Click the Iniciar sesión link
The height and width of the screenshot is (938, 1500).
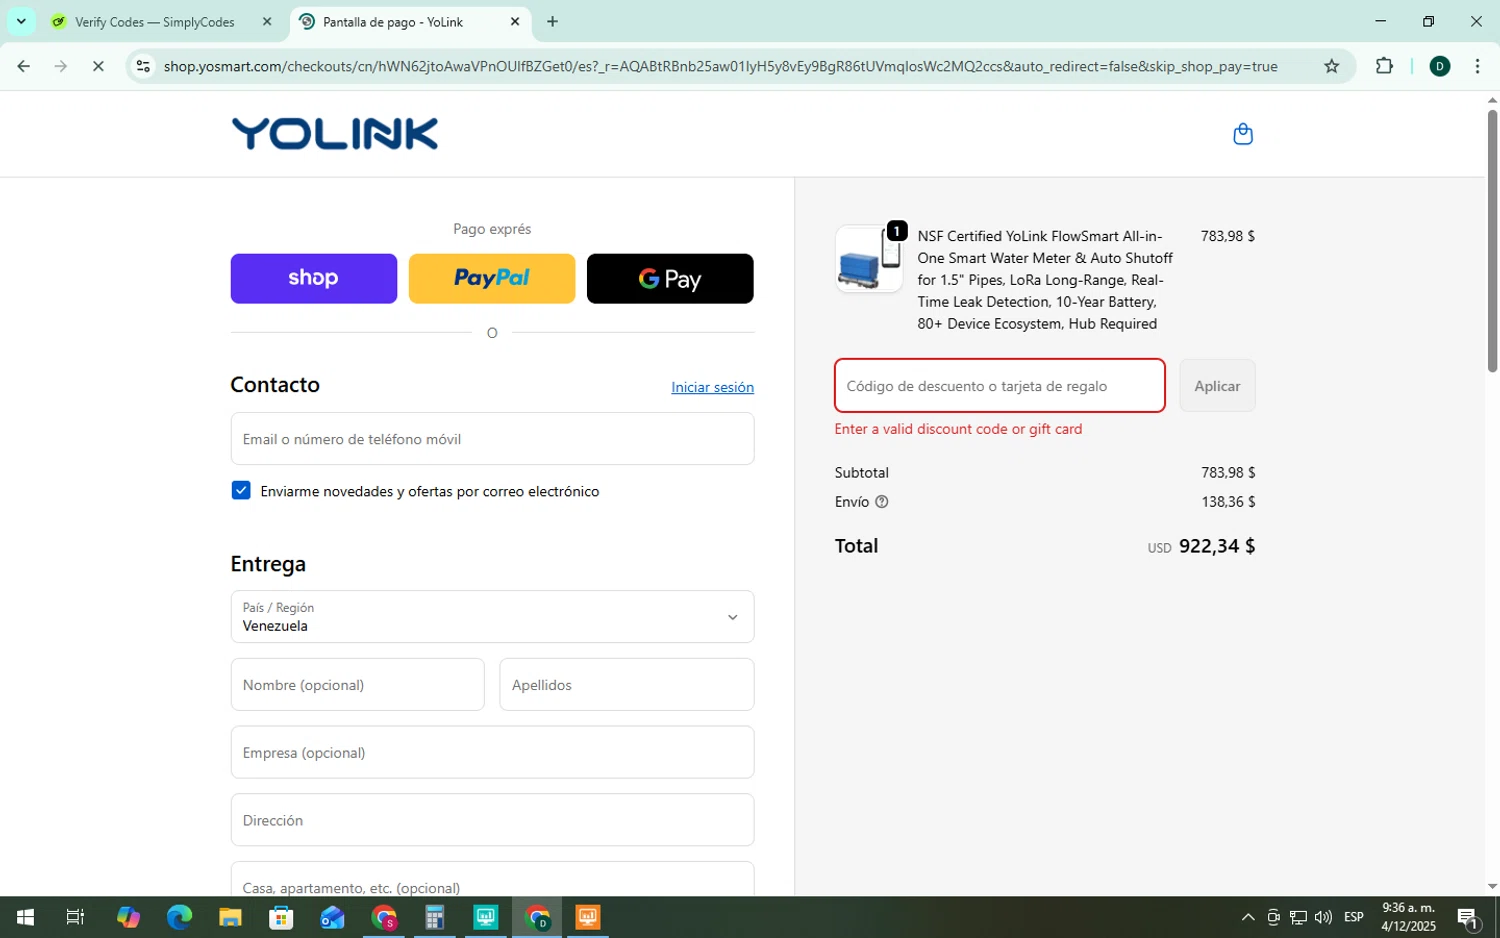[x=712, y=387]
